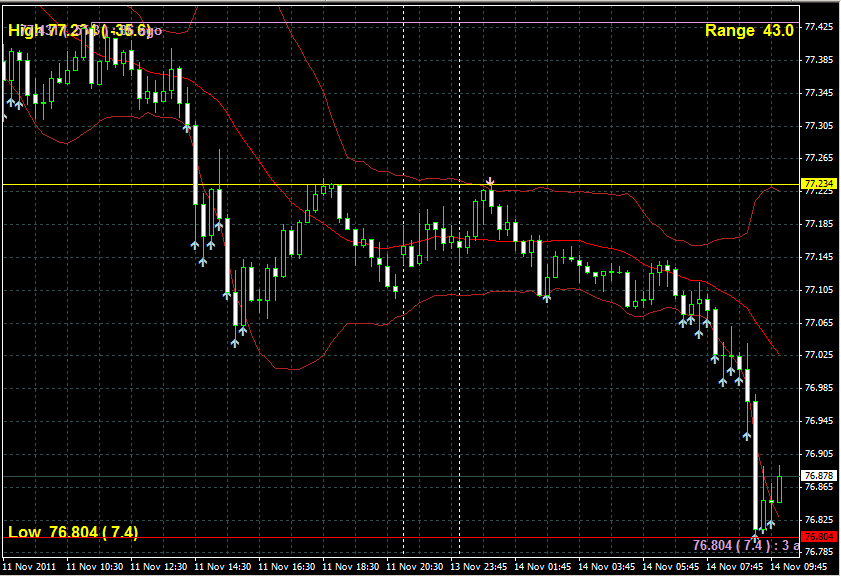Click the blue arrow below the 14:30 low

click(235, 342)
